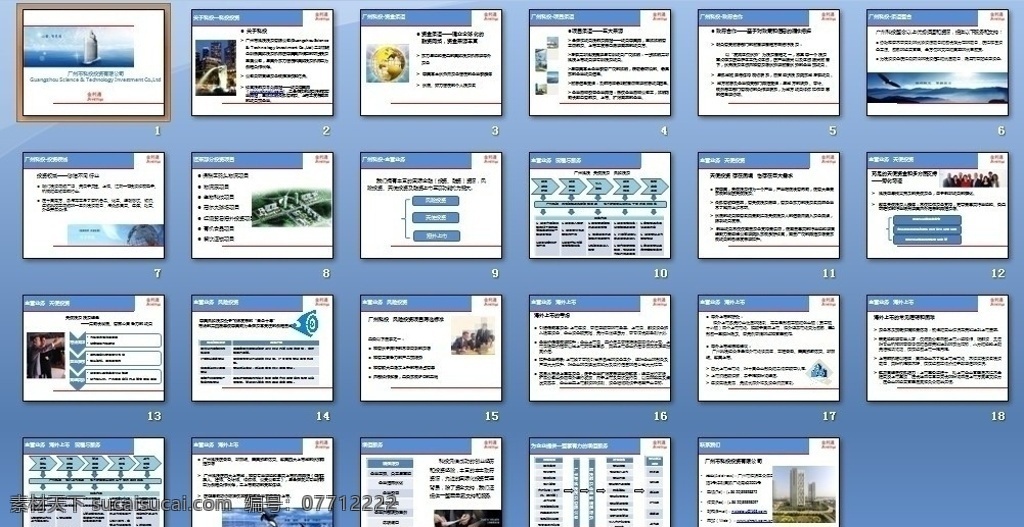Select slide thumbnail numbered 7
This screenshot has width=1024, height=527.
pos(93,206)
